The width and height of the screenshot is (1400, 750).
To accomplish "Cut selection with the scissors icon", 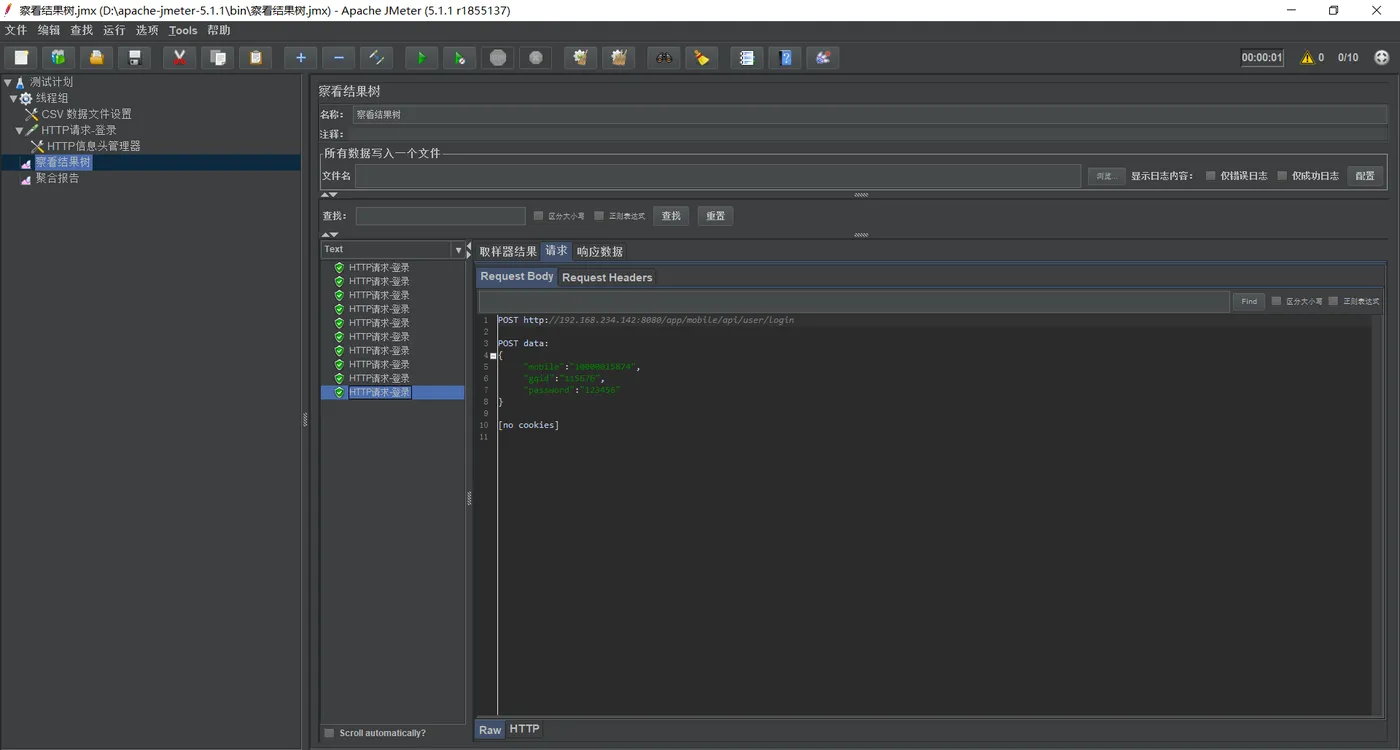I will click(179, 58).
